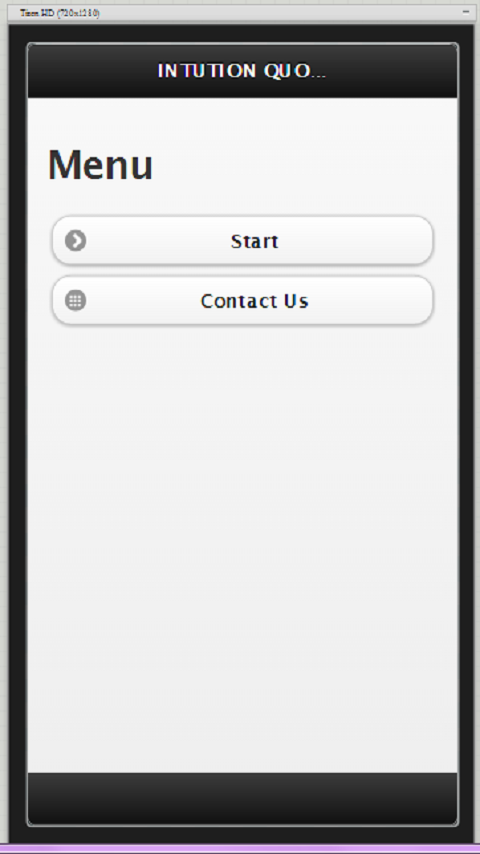Screen dimensions: 480x854
Task: Click the Menu heading text
Action: click(101, 164)
